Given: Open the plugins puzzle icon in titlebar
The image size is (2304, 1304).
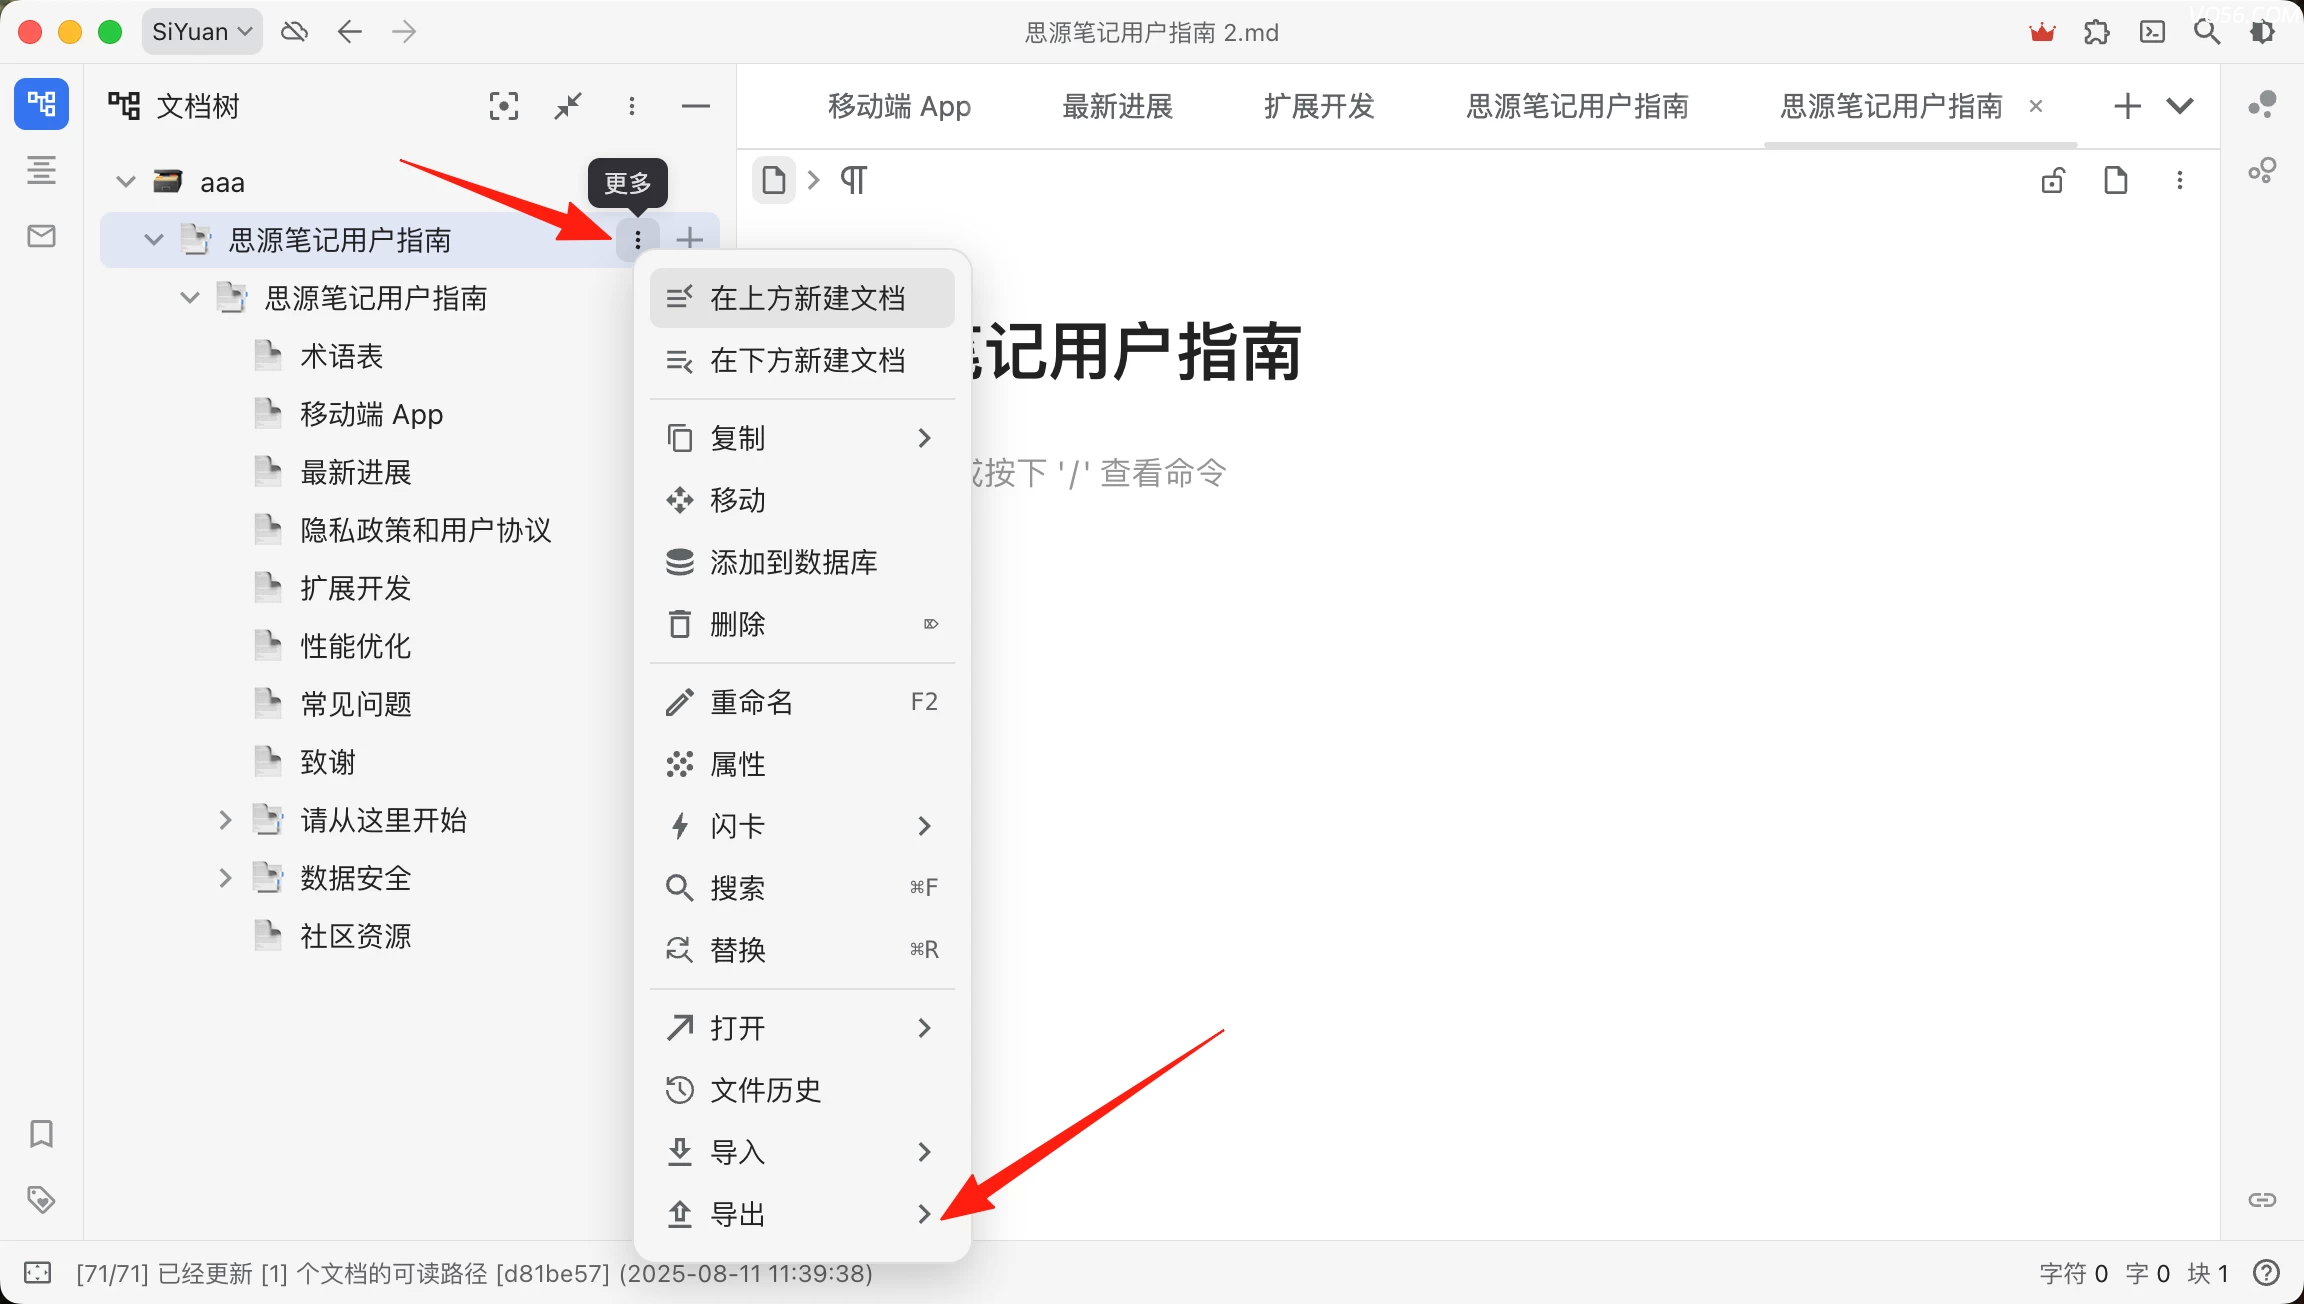Looking at the screenshot, I should pos(2097,32).
